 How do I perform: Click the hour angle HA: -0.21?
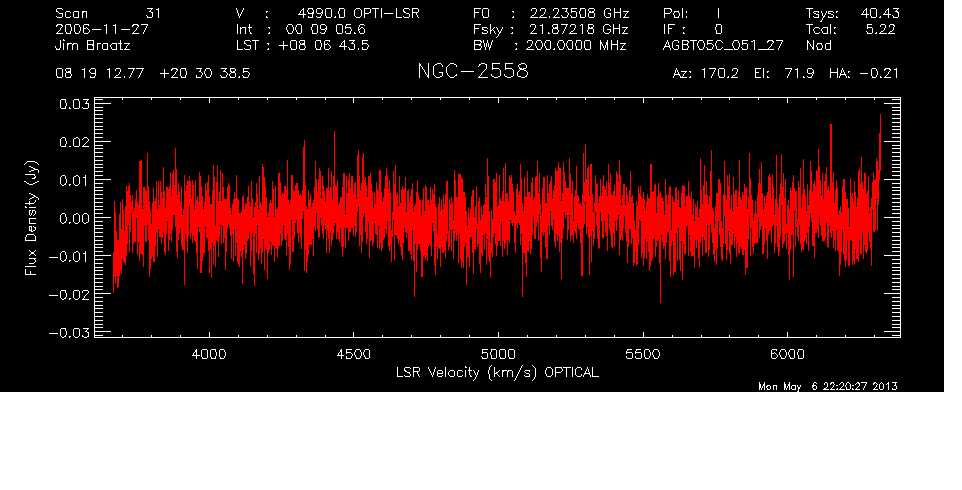click(864, 74)
